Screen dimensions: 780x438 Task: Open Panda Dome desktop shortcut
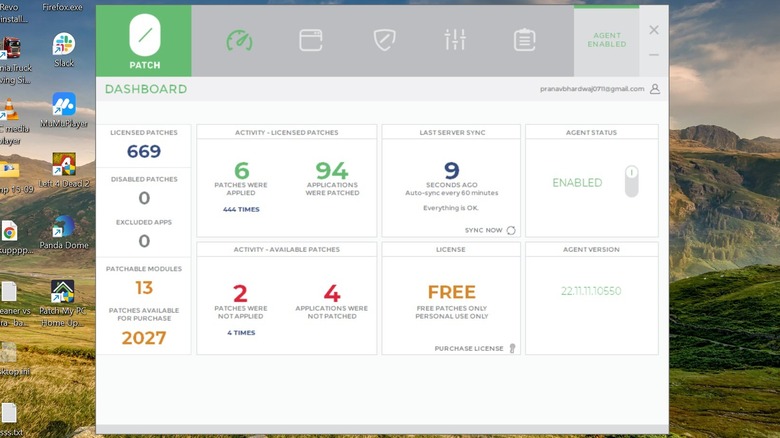tap(63, 231)
